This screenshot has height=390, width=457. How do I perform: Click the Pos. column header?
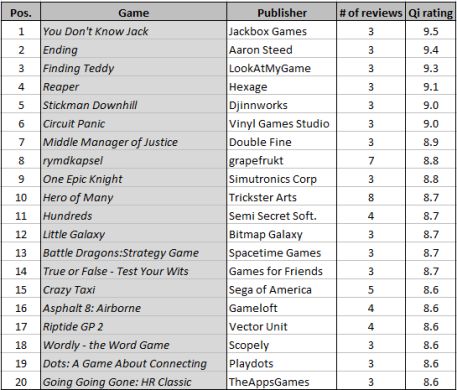21,13
